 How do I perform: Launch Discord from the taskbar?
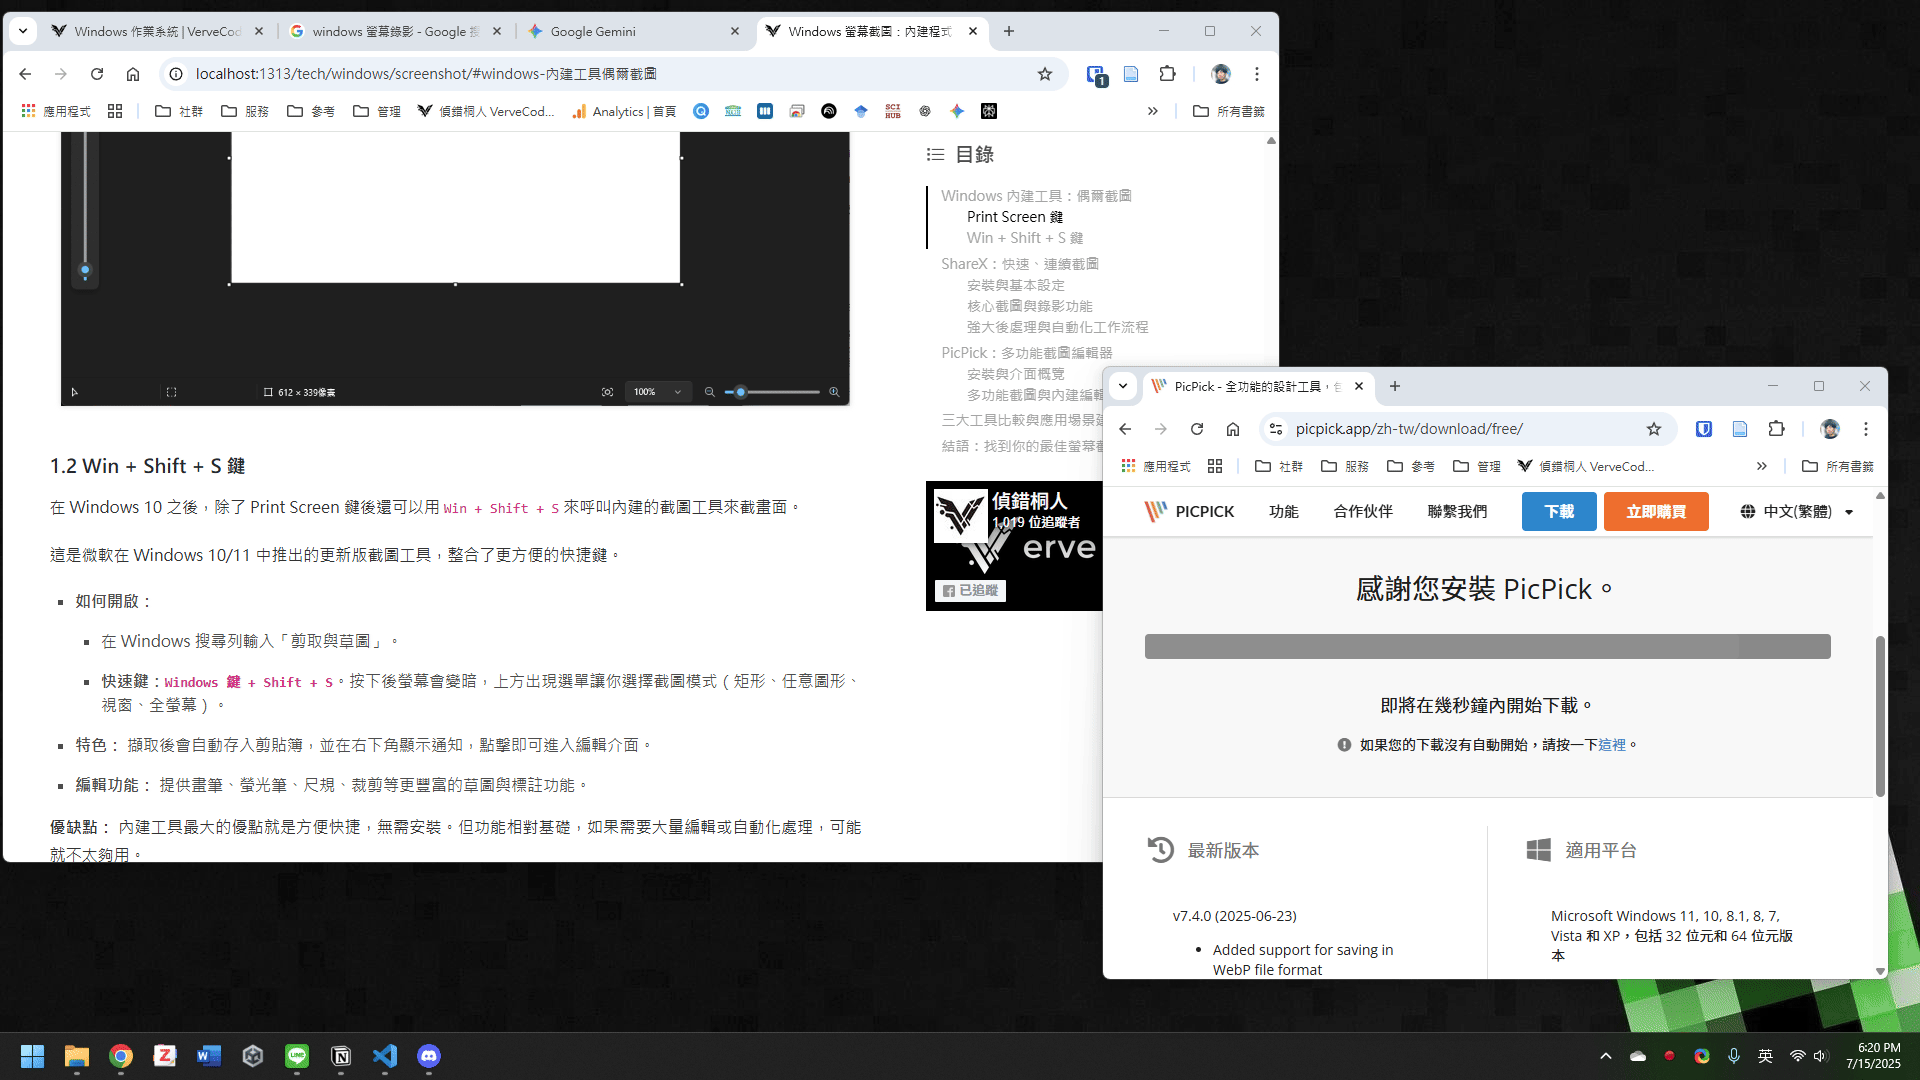click(428, 1056)
